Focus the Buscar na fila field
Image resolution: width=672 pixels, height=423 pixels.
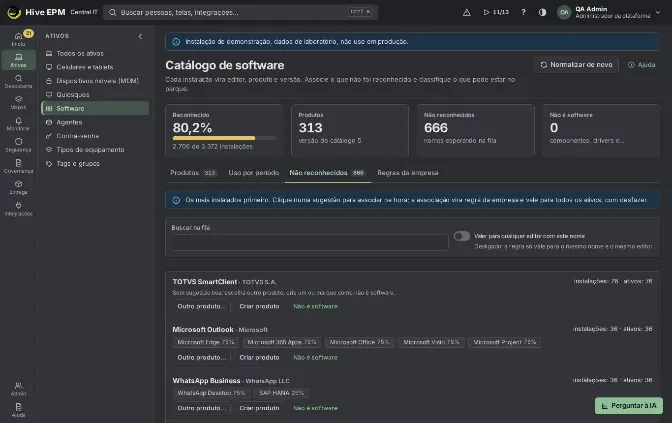(310, 243)
